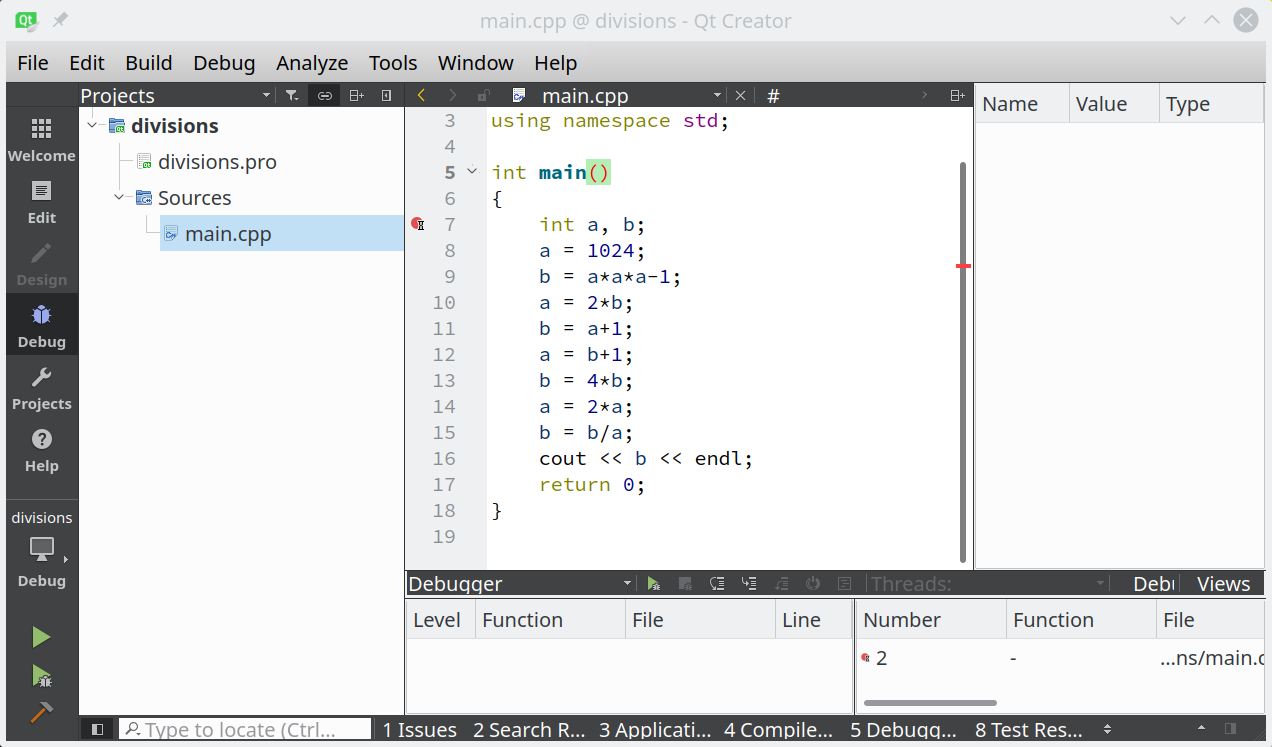
Task: Start debugging with the bug-arrow button
Action: (x=41, y=676)
